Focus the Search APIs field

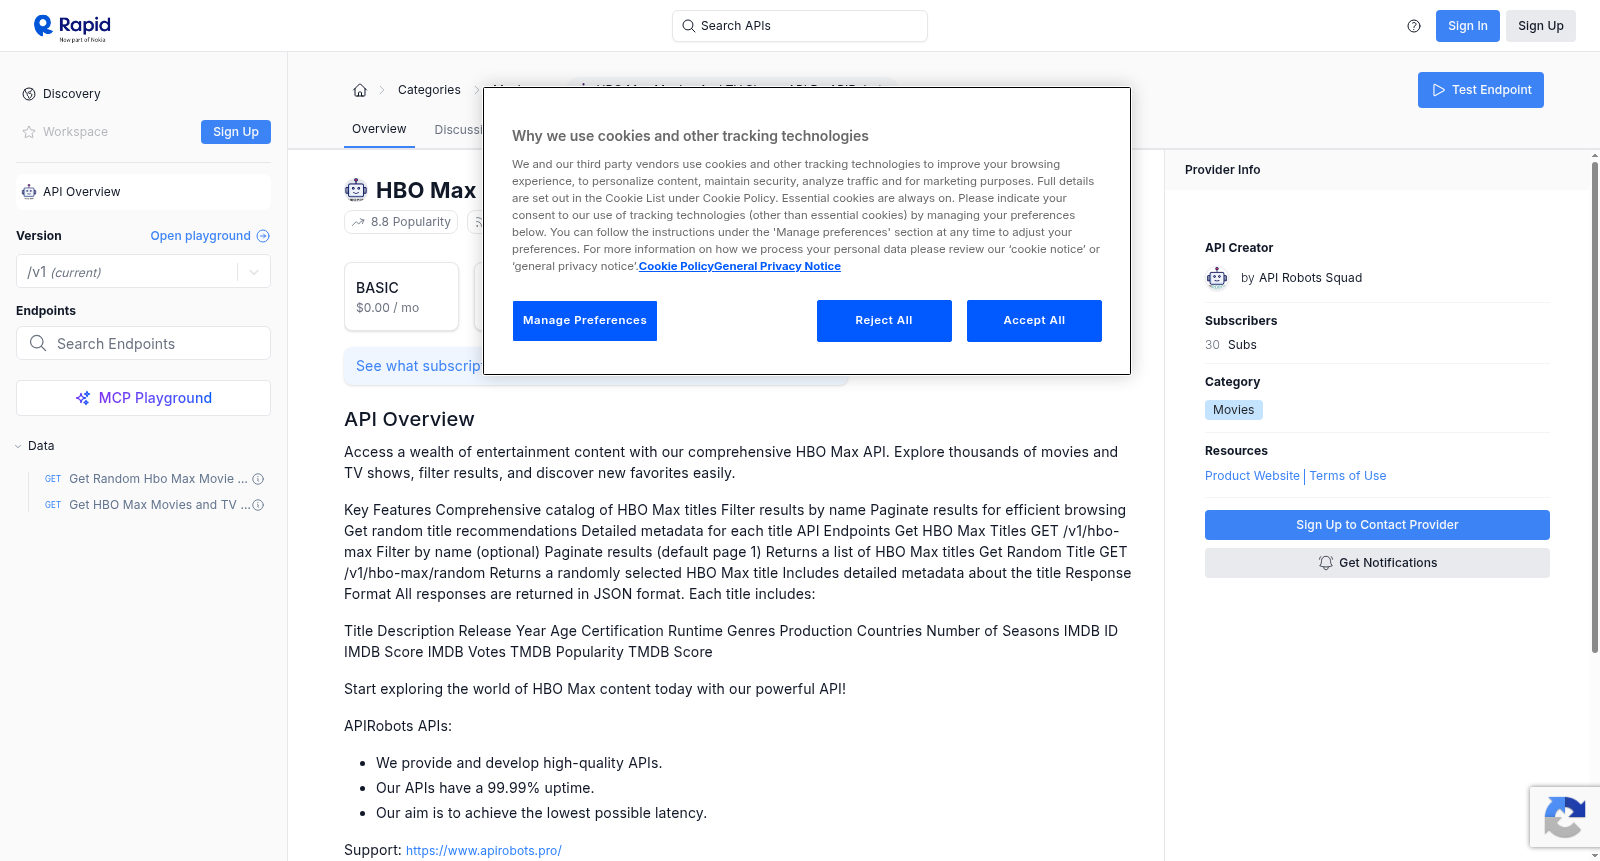click(800, 26)
